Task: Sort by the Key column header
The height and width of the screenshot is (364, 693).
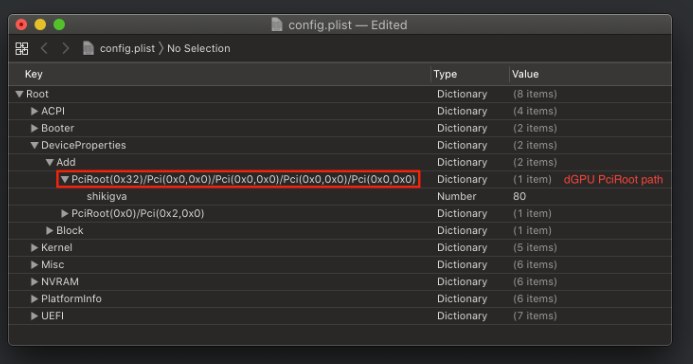Action: coord(34,74)
